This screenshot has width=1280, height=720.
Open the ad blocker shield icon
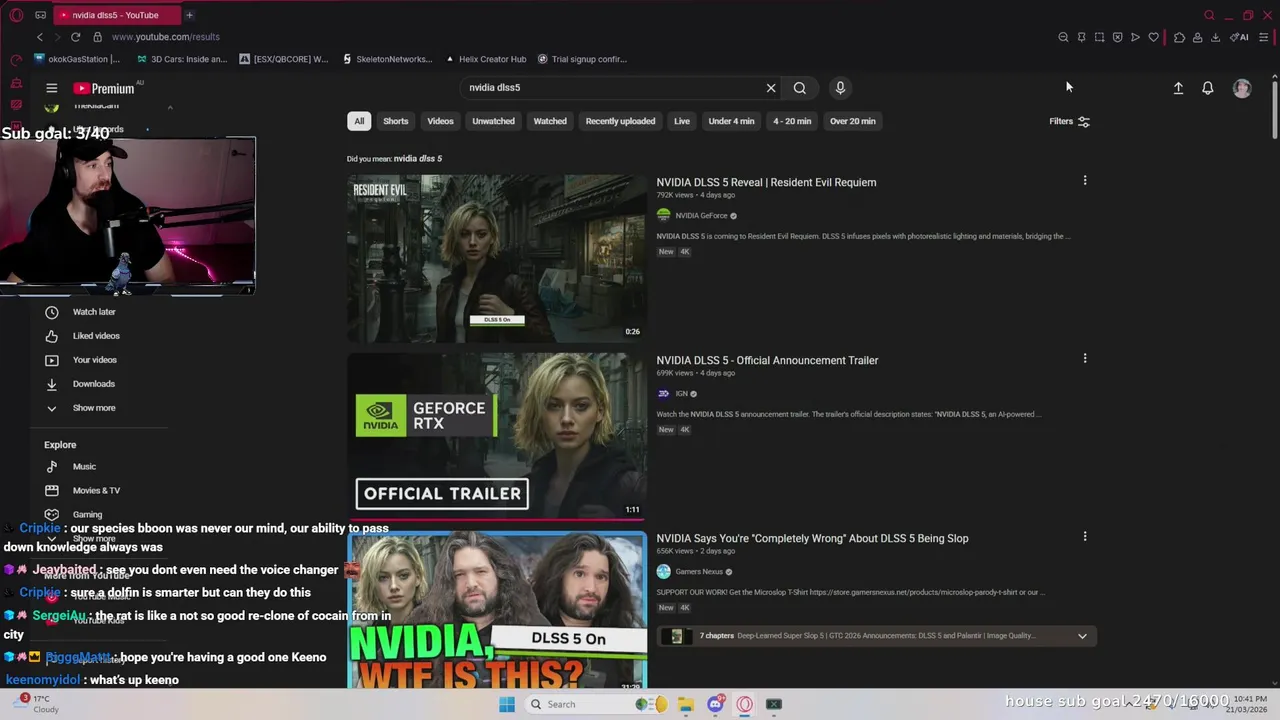(x=1117, y=37)
